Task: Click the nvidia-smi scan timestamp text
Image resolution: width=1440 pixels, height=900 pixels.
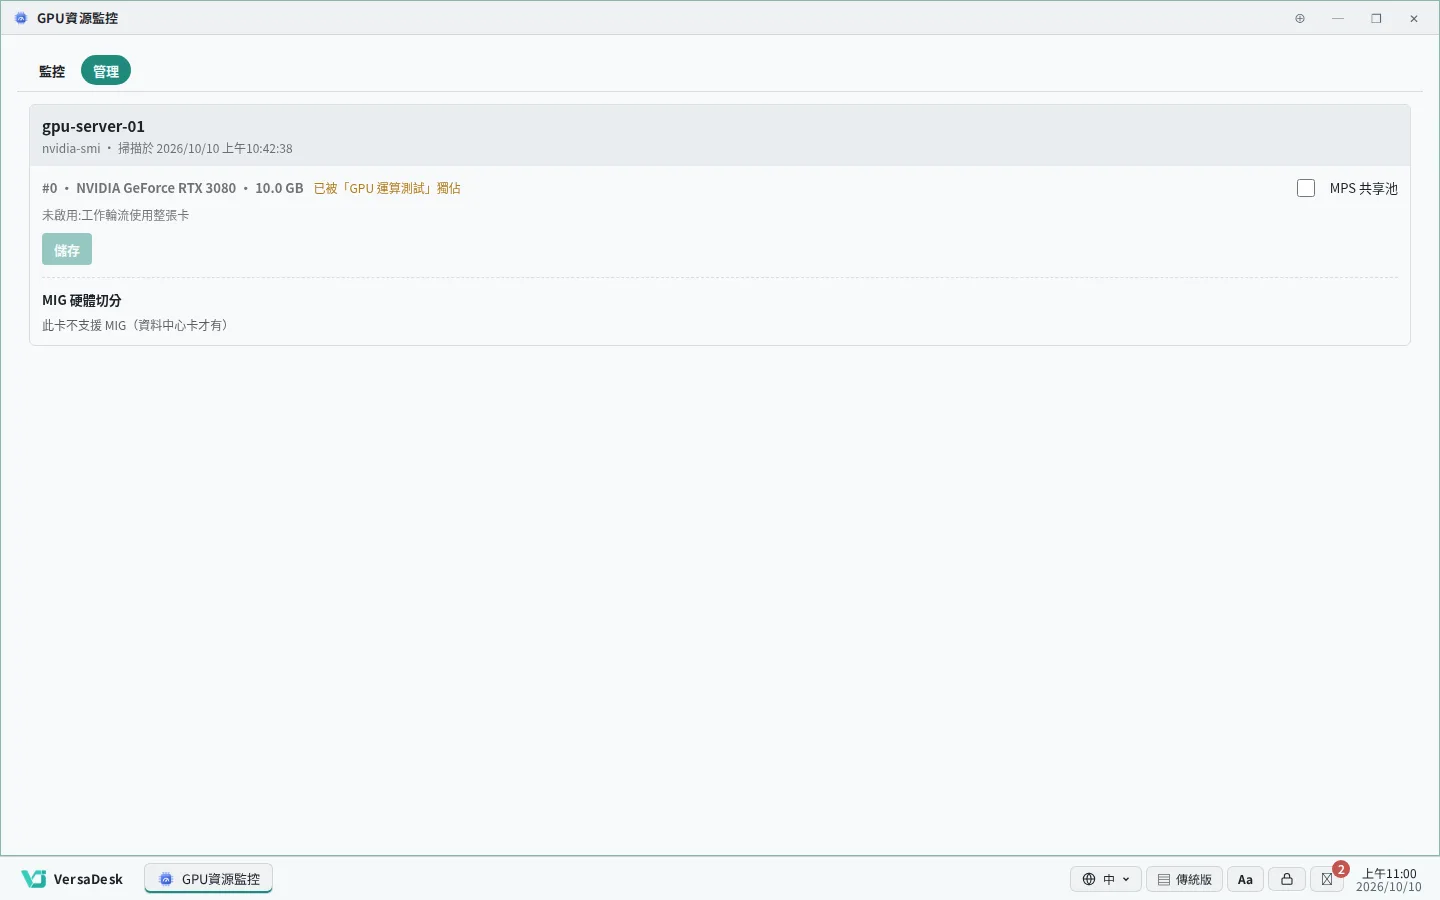Action: pyautogui.click(x=167, y=148)
